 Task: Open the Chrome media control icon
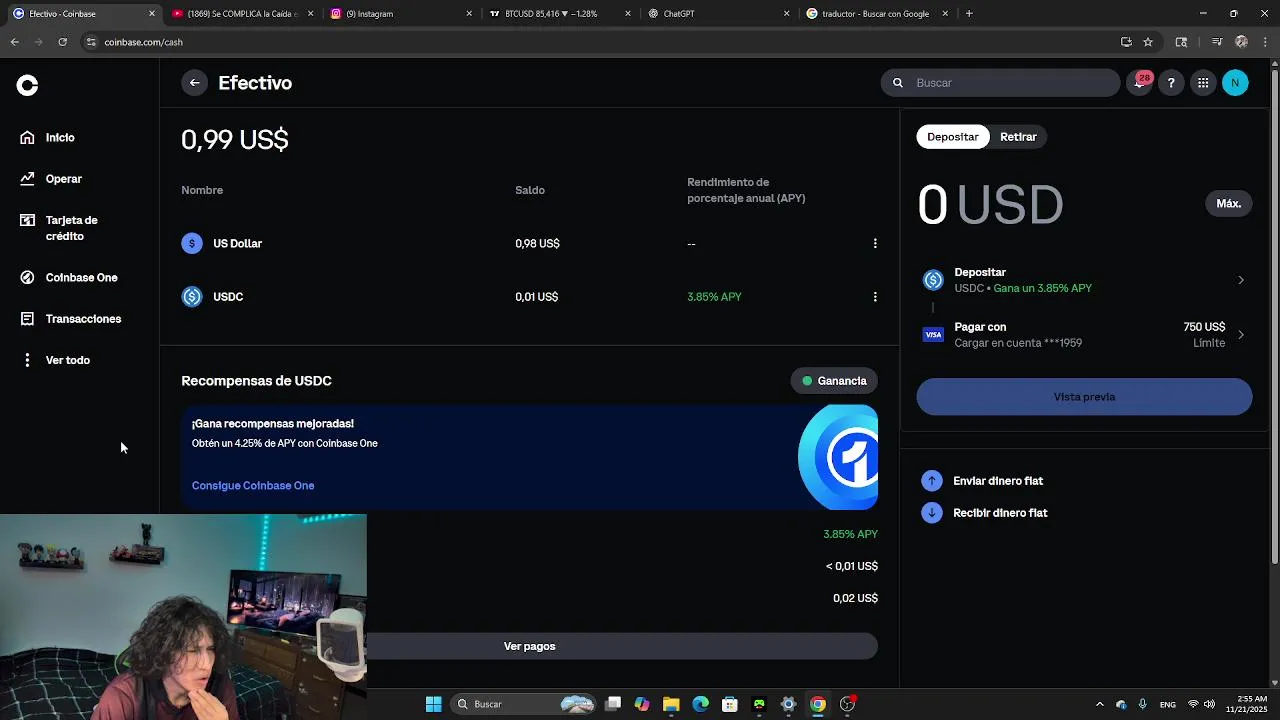(1217, 42)
